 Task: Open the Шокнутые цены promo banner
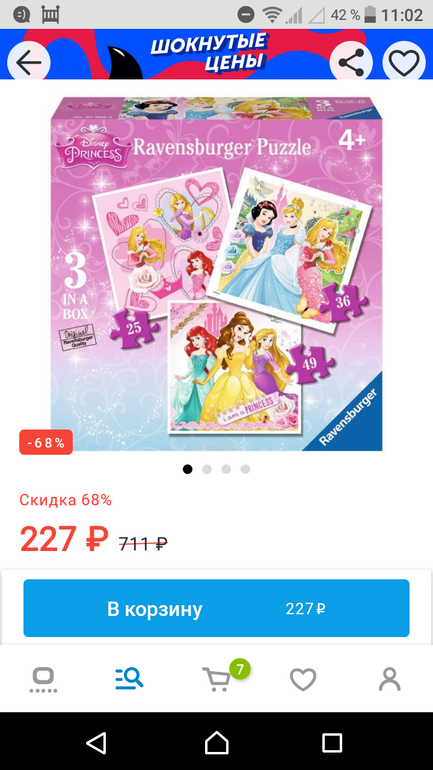click(x=206, y=54)
